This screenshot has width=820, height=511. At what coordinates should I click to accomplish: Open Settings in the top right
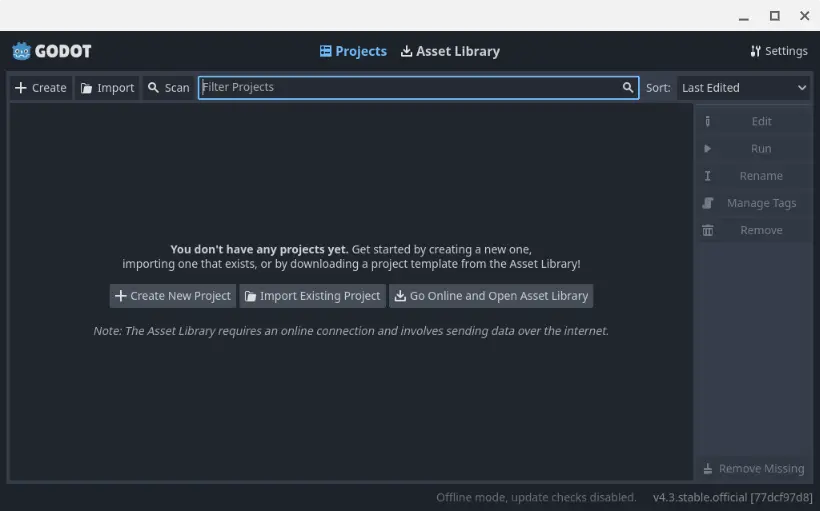[778, 51]
